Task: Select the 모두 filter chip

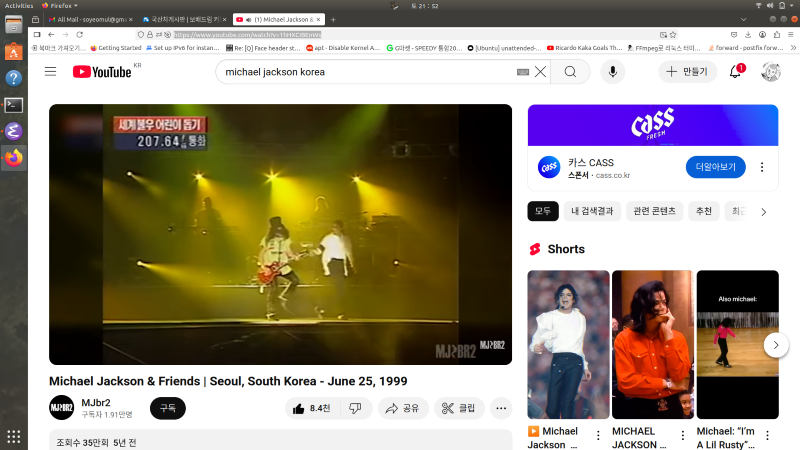Action: [543, 211]
